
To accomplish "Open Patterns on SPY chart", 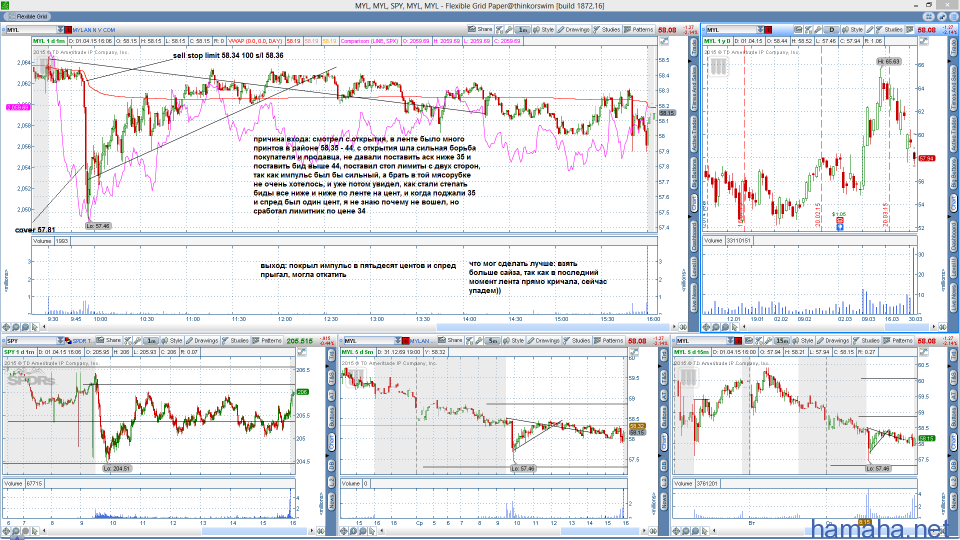I will [x=267, y=340].
